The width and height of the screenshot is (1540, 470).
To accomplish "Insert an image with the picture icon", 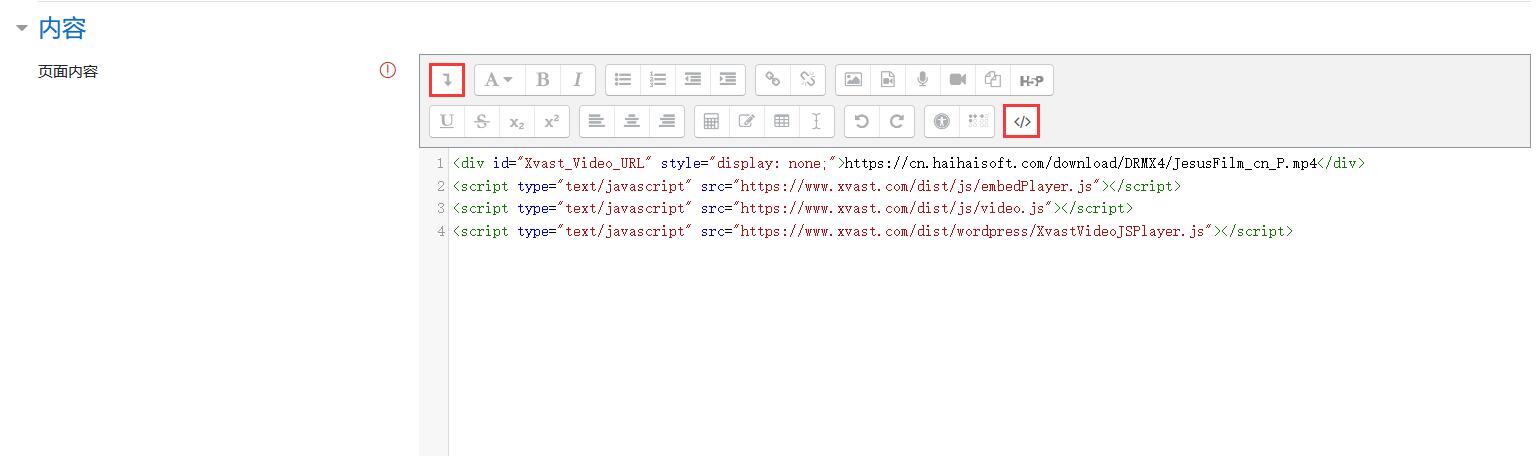I will point(853,80).
